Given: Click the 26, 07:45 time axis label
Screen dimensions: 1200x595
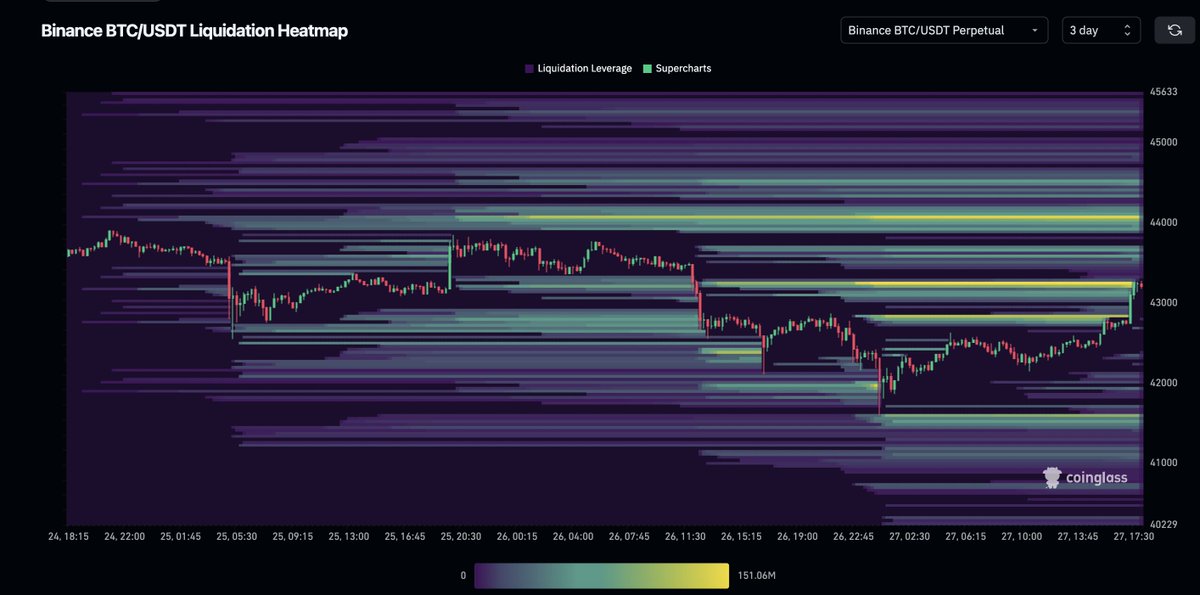Looking at the screenshot, I should (630, 536).
